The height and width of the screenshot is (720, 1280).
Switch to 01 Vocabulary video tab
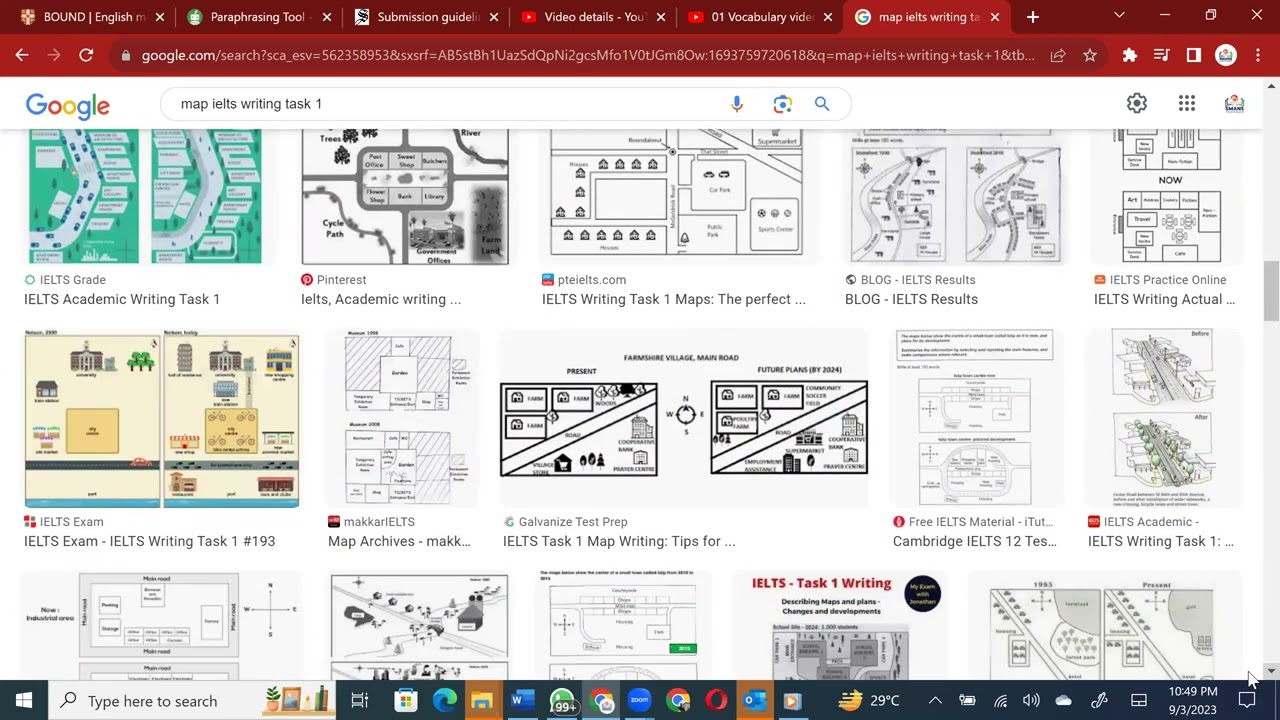pos(758,17)
